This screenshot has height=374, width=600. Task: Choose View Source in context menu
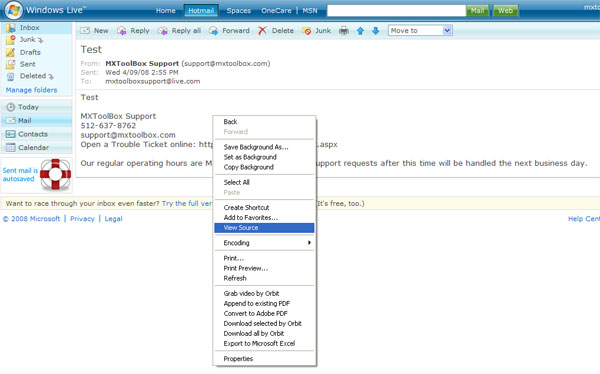pyautogui.click(x=264, y=228)
